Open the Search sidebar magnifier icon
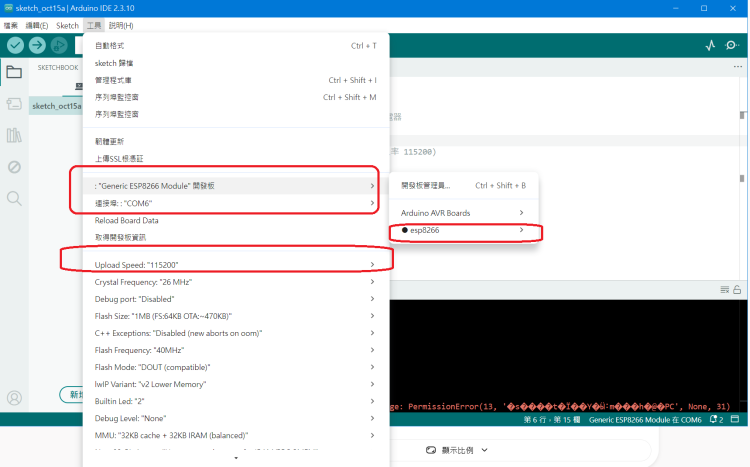This screenshot has width=750, height=467. point(14,199)
